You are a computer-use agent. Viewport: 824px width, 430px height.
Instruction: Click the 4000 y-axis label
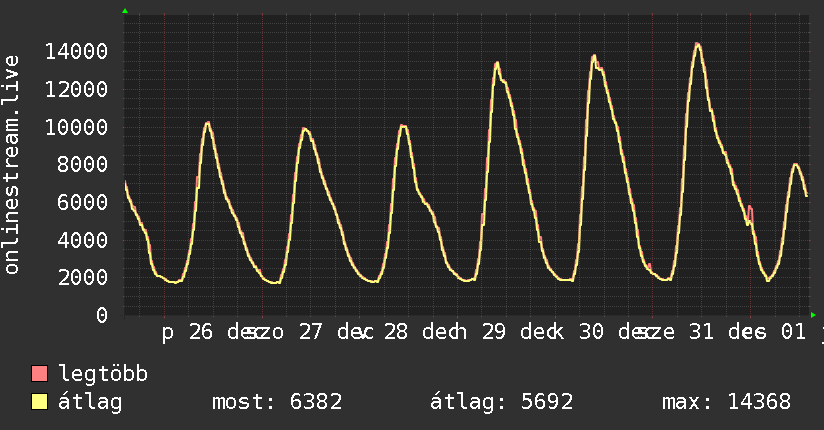click(83, 240)
